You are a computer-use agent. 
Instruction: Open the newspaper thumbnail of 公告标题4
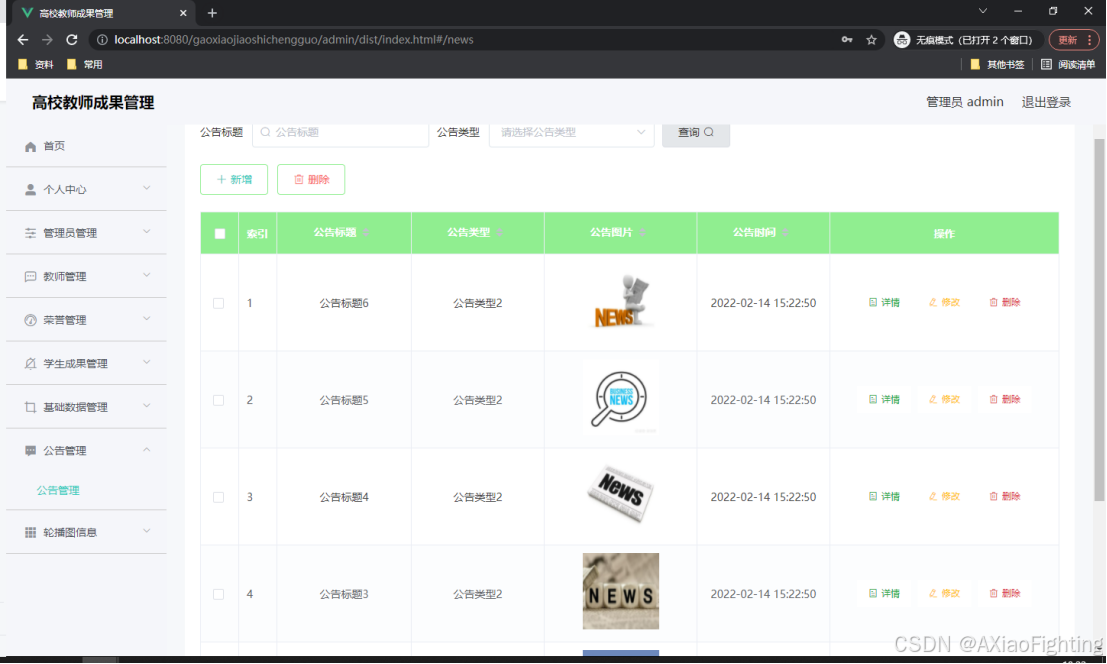tap(621, 497)
